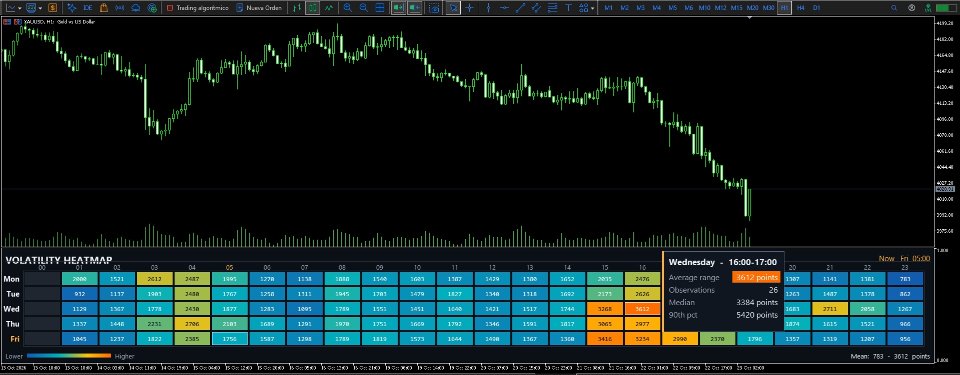Viewport: 960px width, 375px height.
Task: Switch to D1 timeframe
Action: coord(817,8)
